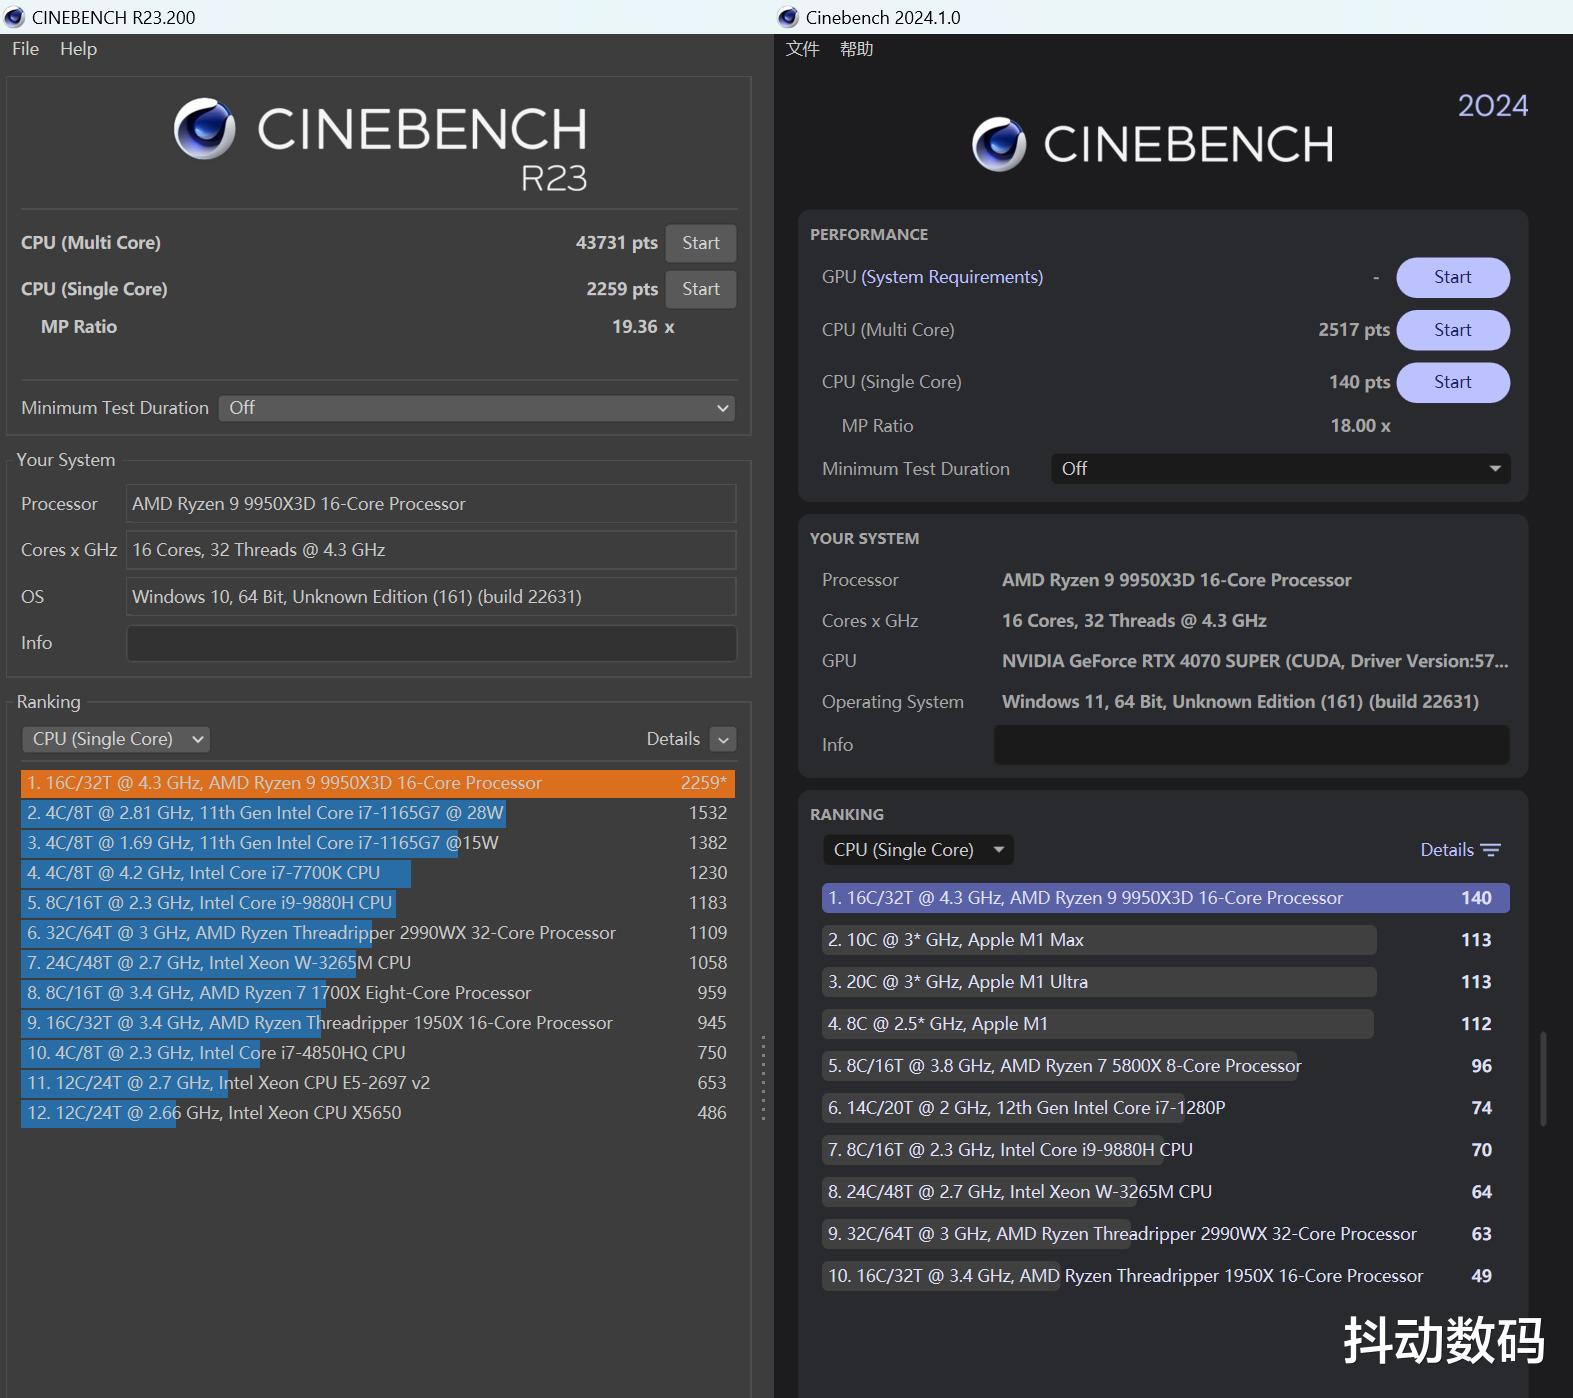Image resolution: width=1573 pixels, height=1398 pixels.
Task: Click 2024 MP Ratio value 18.00 x
Action: point(1360,426)
